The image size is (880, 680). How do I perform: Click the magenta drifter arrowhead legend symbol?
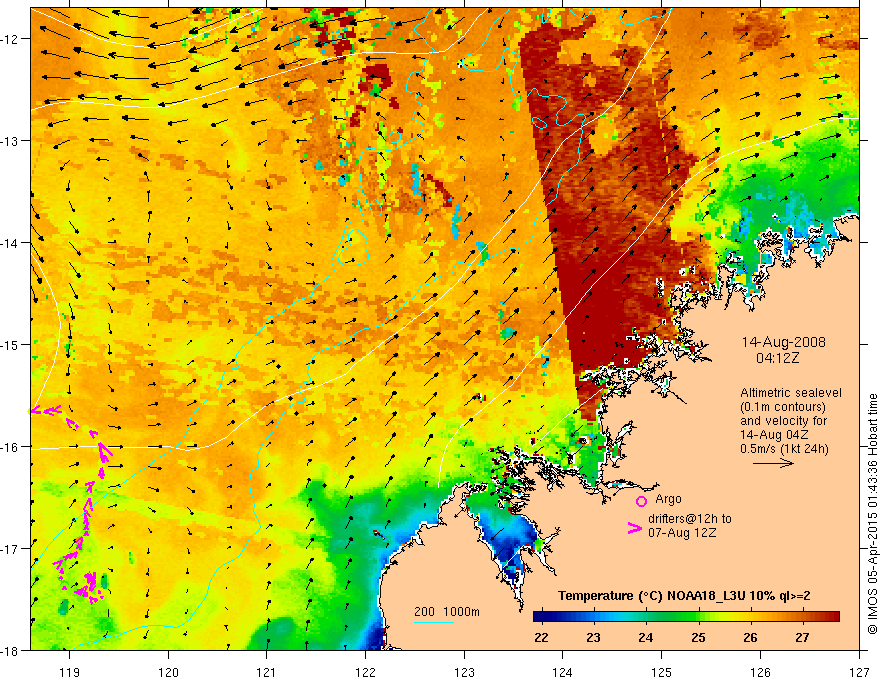click(x=634, y=528)
